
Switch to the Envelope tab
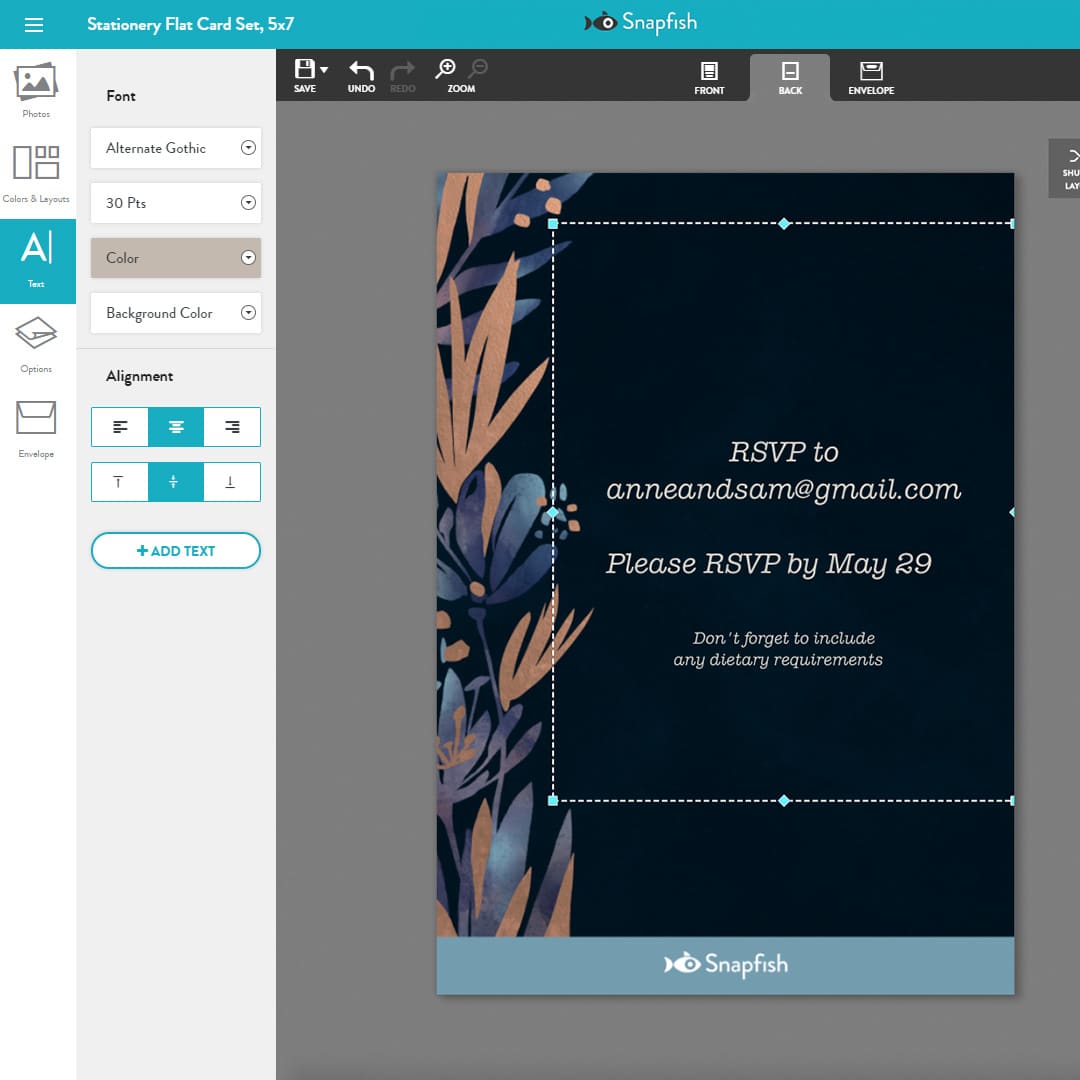click(x=870, y=77)
